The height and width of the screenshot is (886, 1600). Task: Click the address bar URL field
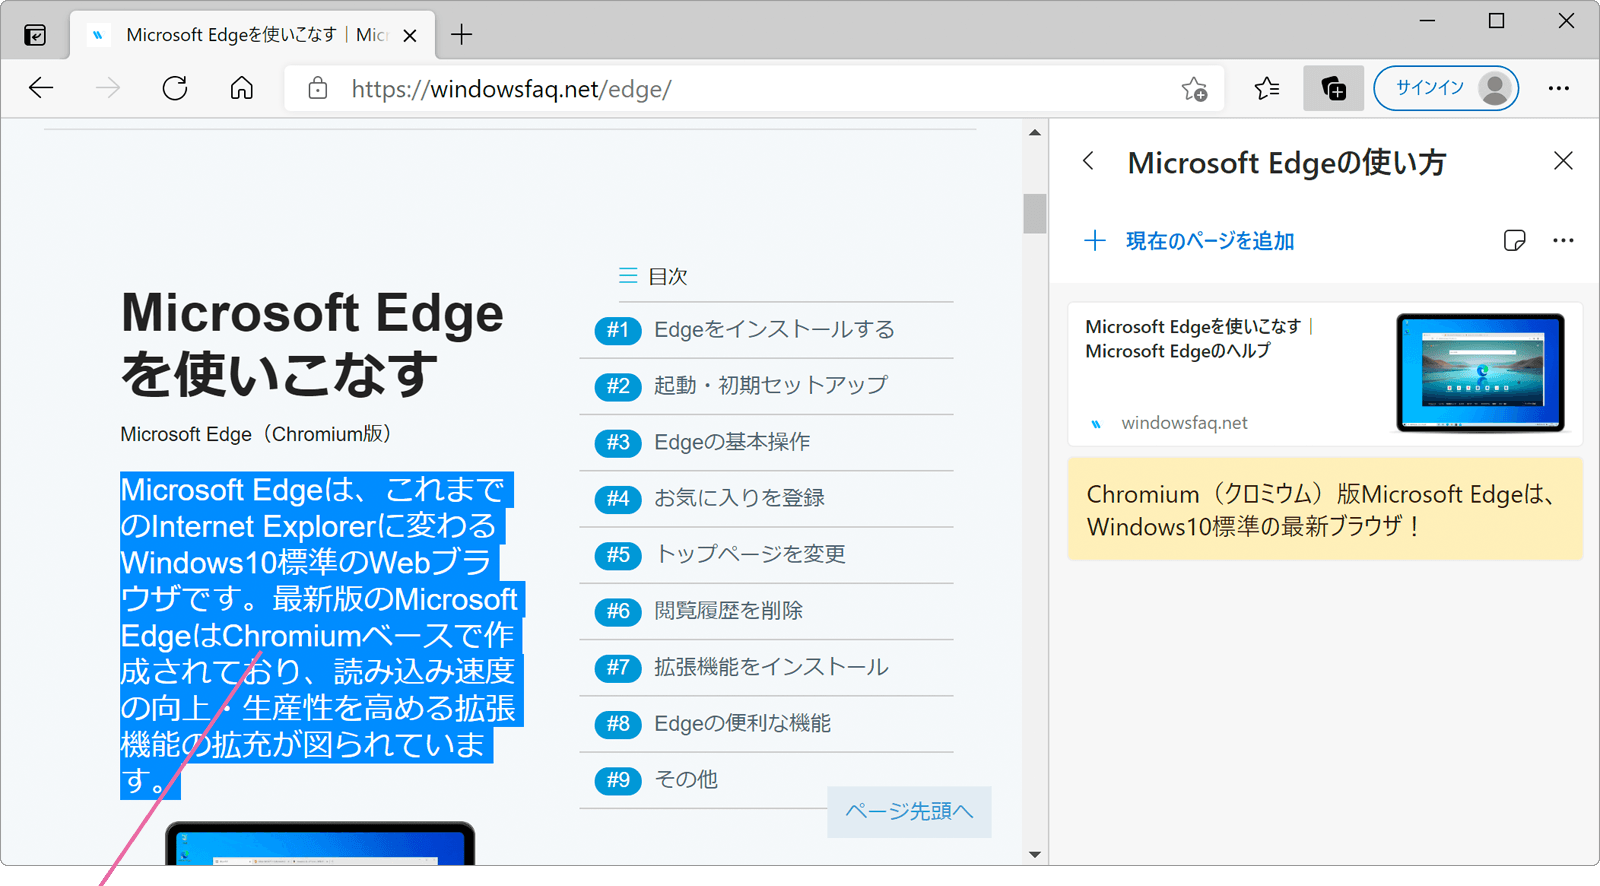754,89
